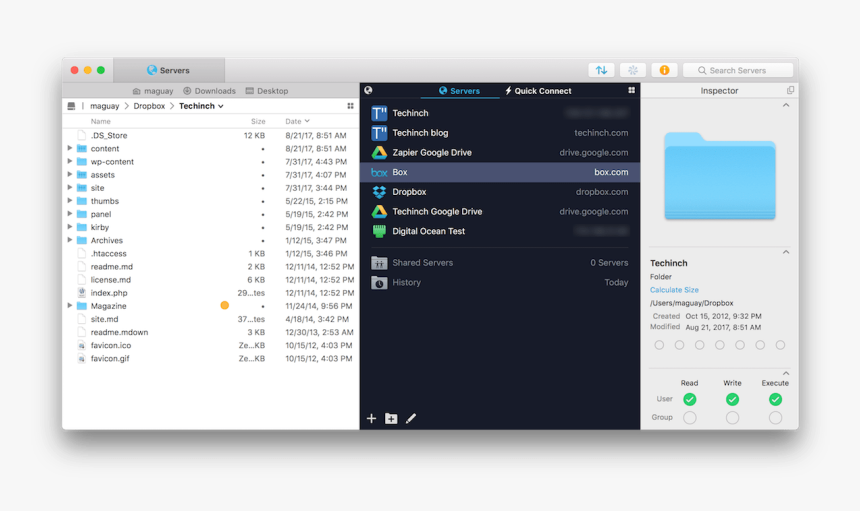Screen dimensions: 860x511
Task: Select the Digital Ocean Test icon
Action: (x=379, y=231)
